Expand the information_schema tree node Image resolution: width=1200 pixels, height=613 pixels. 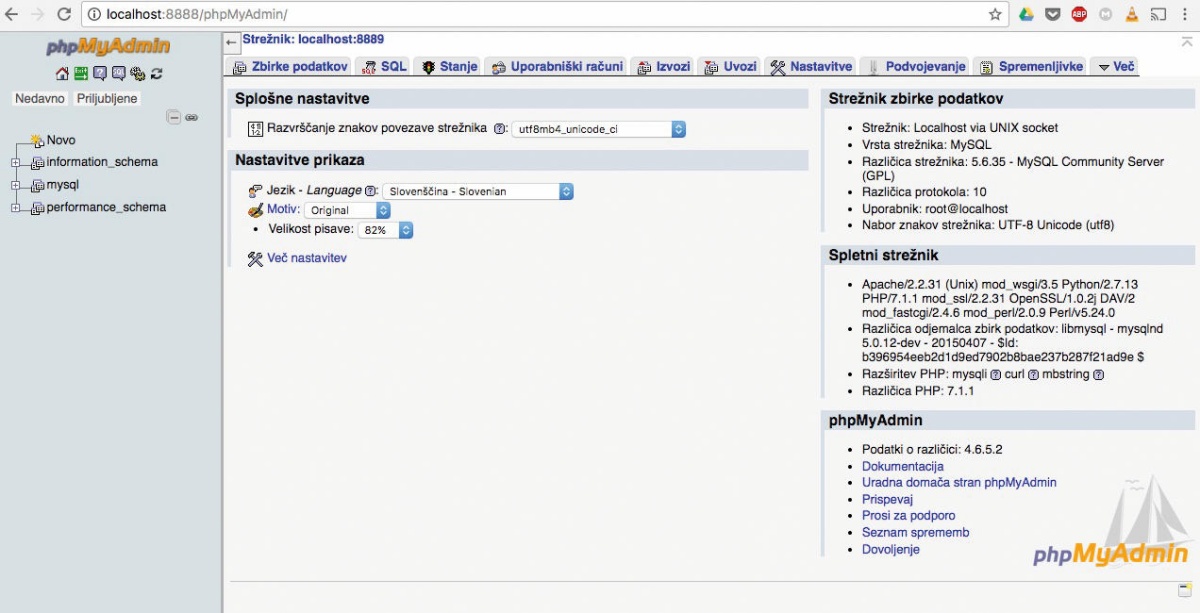coord(15,163)
